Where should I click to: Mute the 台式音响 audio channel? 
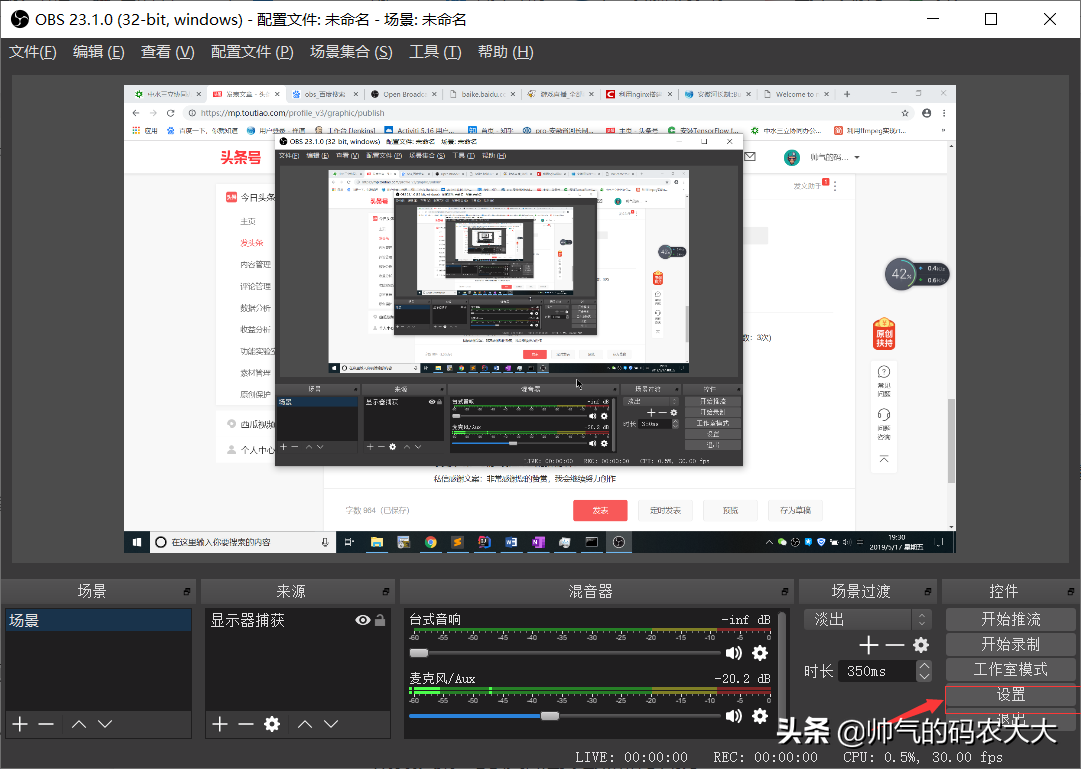coord(734,652)
